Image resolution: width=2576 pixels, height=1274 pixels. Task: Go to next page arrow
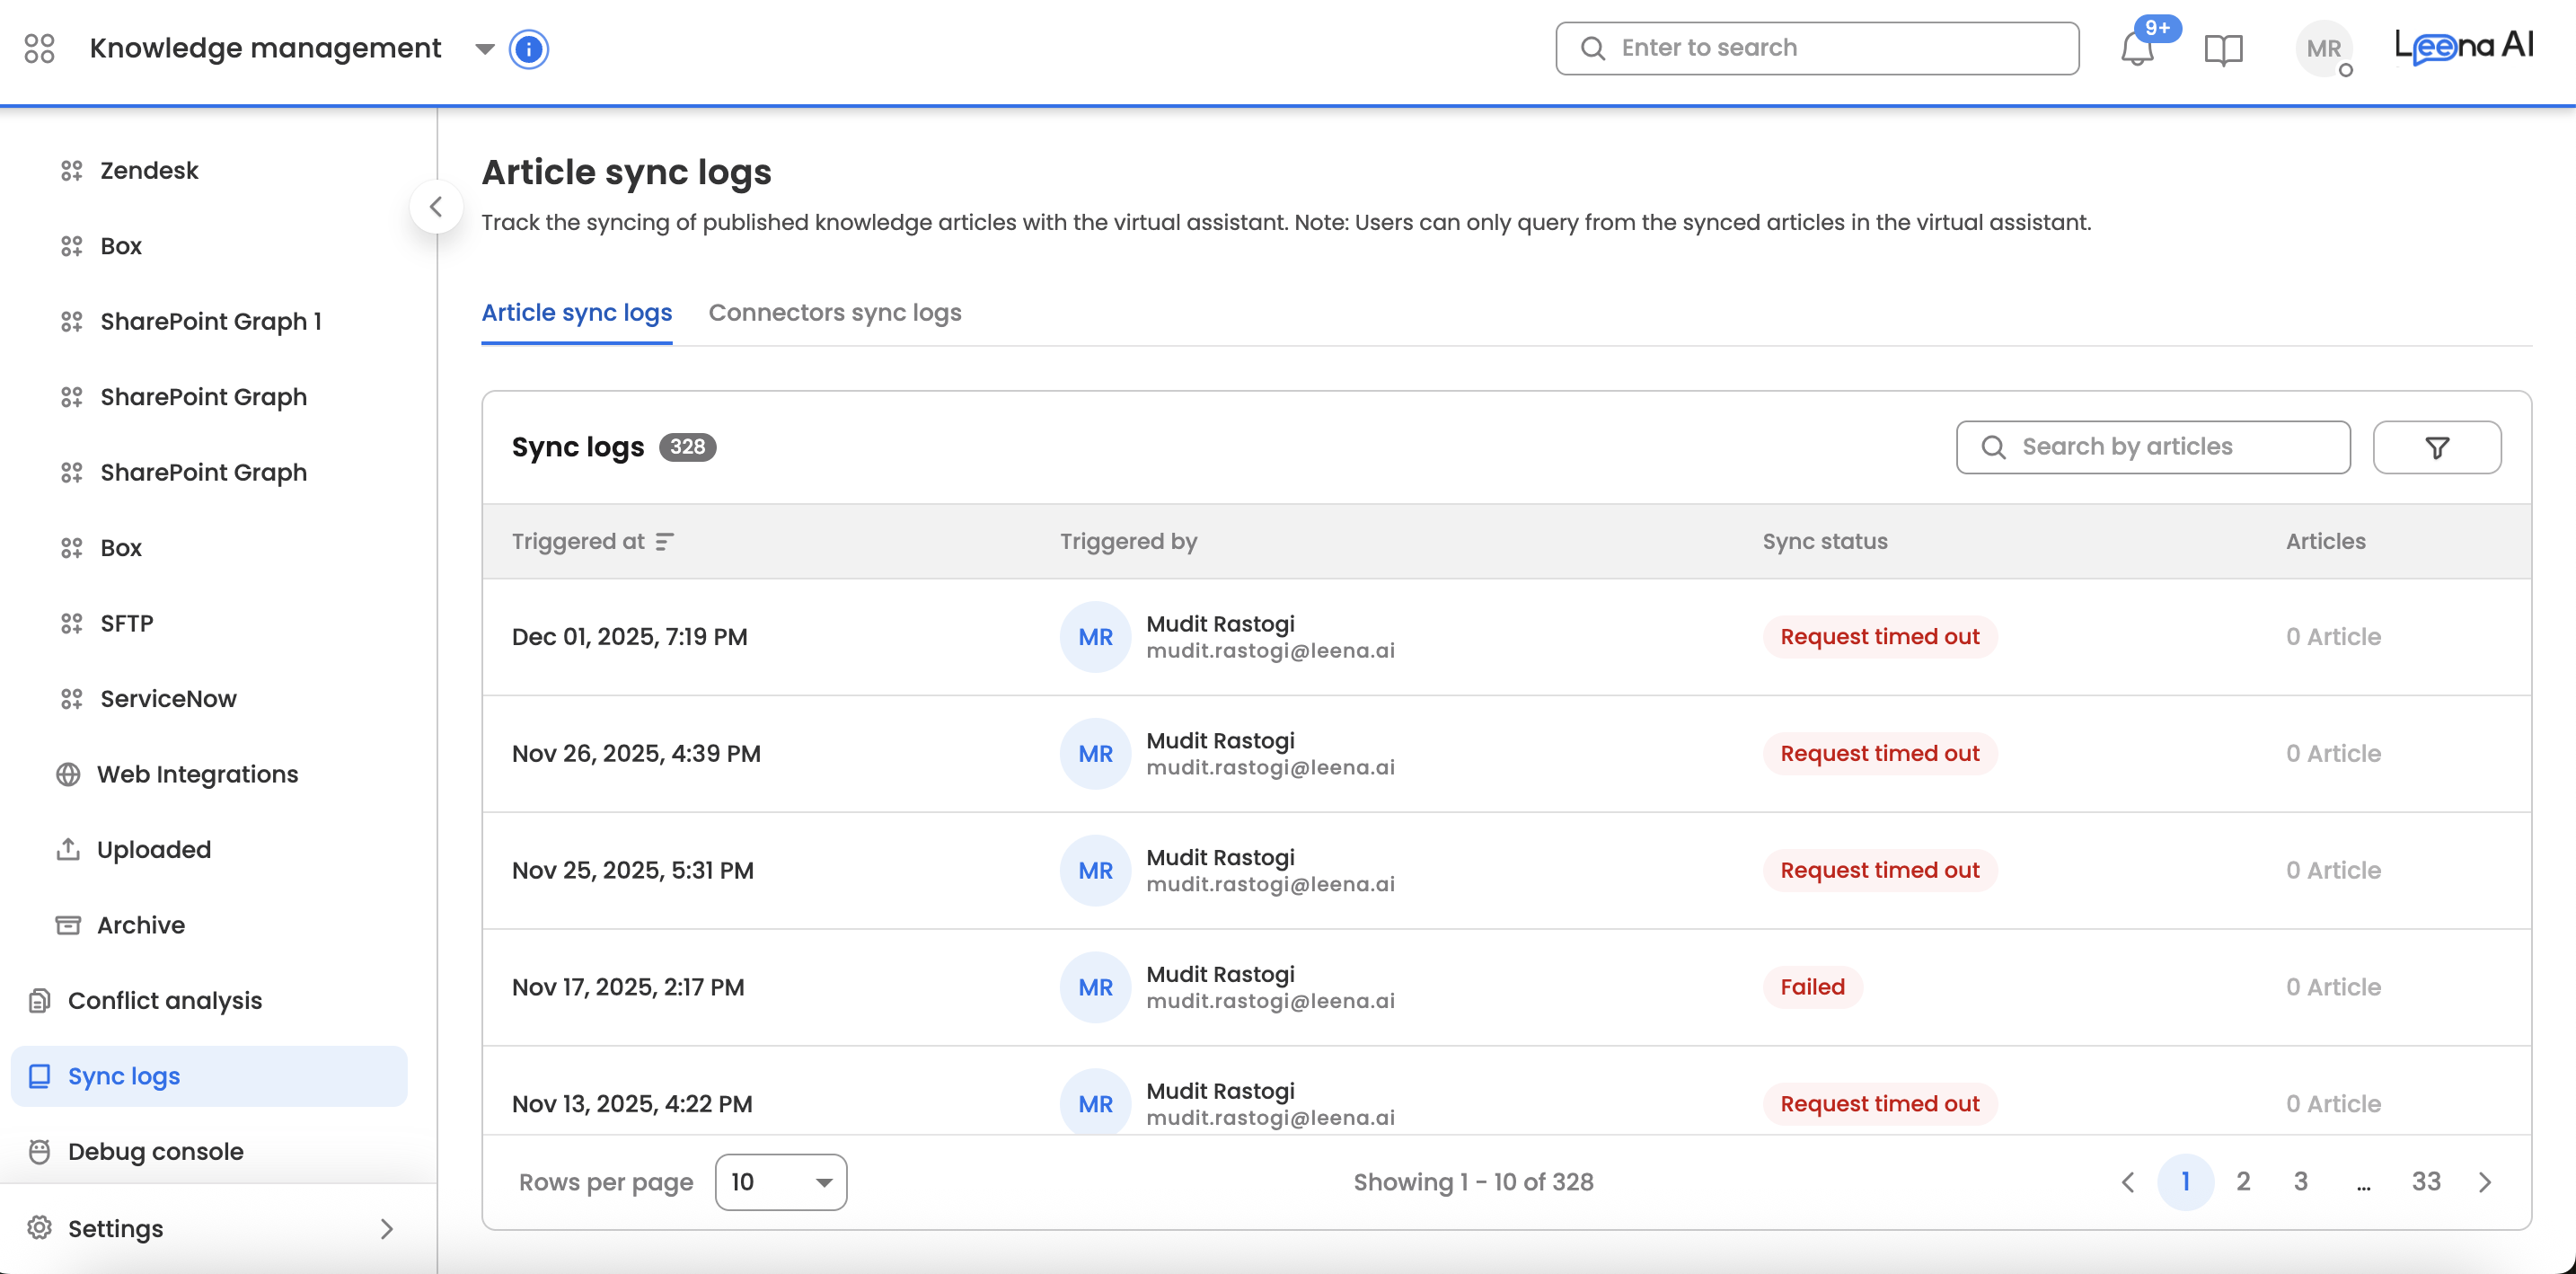coord(2485,1182)
